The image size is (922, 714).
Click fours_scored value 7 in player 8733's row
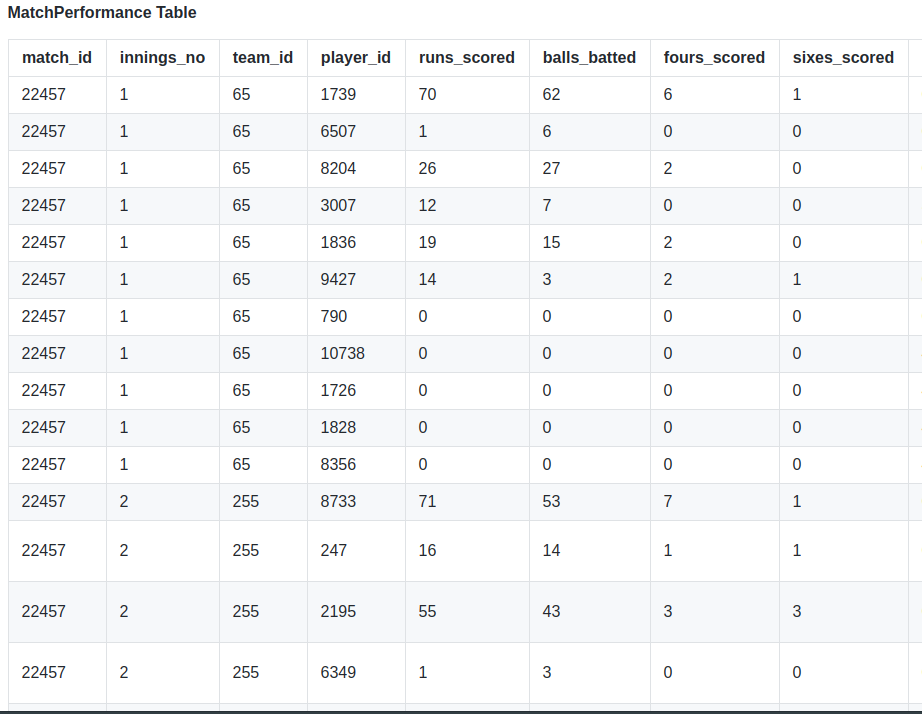coord(668,502)
